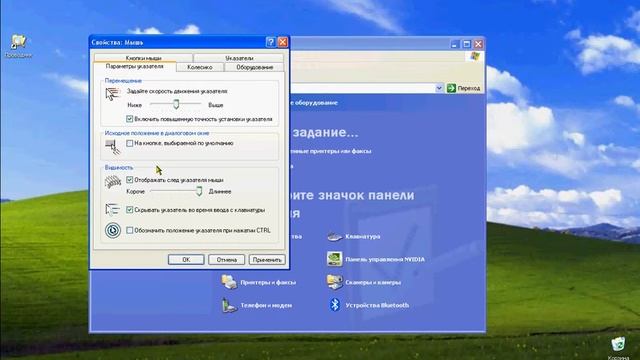Click the pointer trail length slider thumb
Image resolution: width=640 pixels, height=360 pixels.
(199, 191)
